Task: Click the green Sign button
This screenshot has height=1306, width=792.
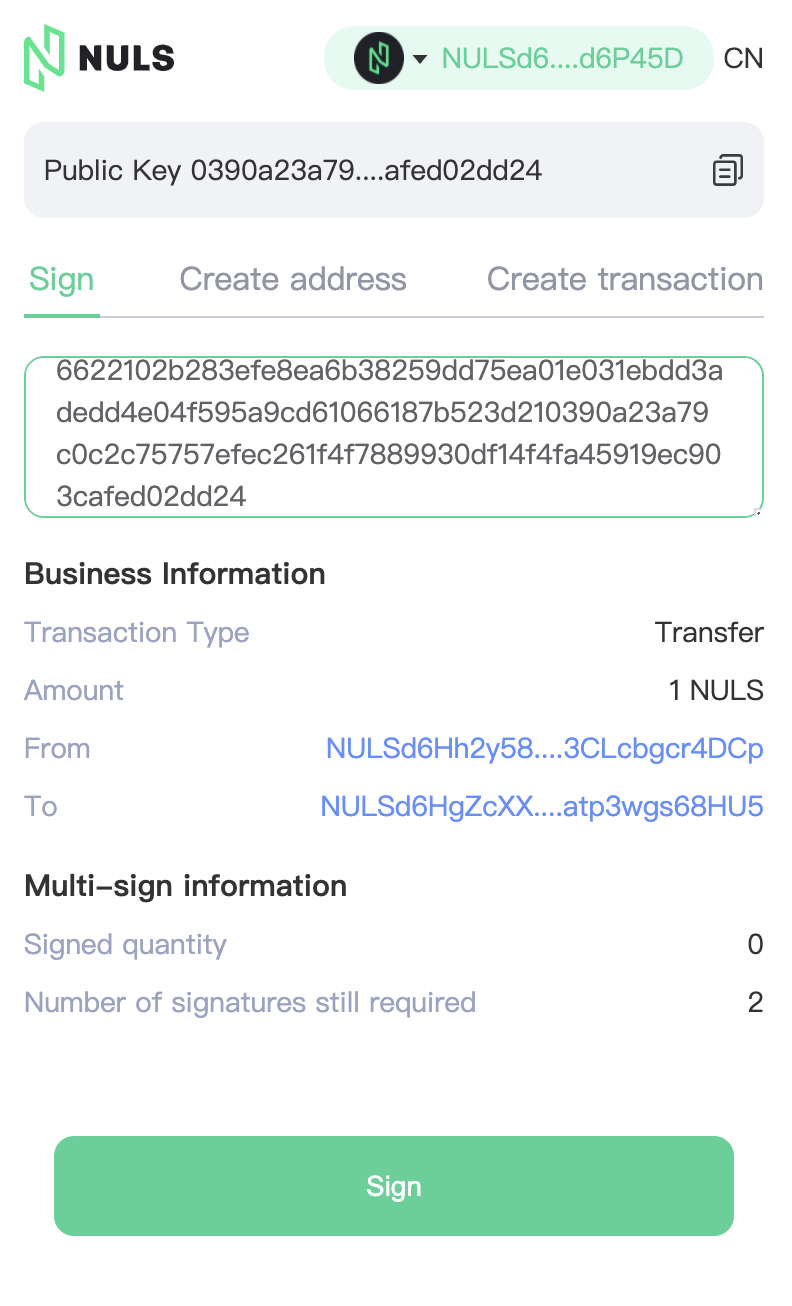Action: coord(394,1186)
